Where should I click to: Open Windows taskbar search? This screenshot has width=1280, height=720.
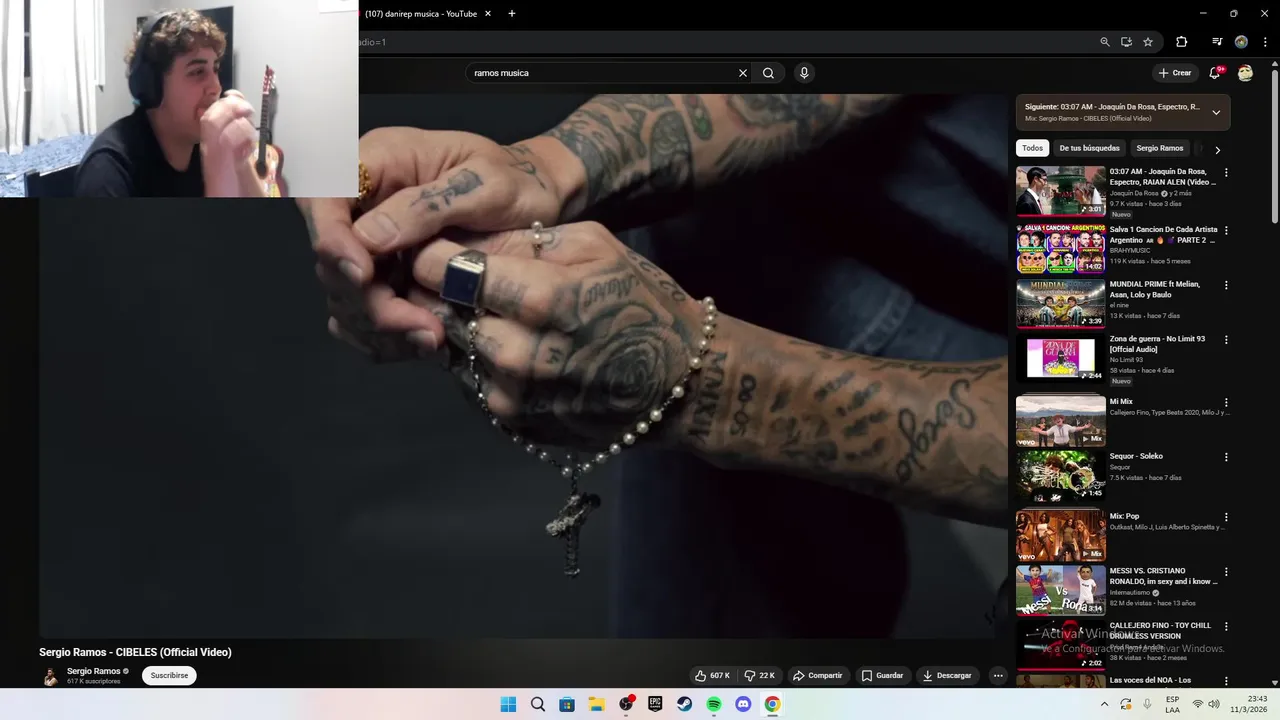click(538, 704)
